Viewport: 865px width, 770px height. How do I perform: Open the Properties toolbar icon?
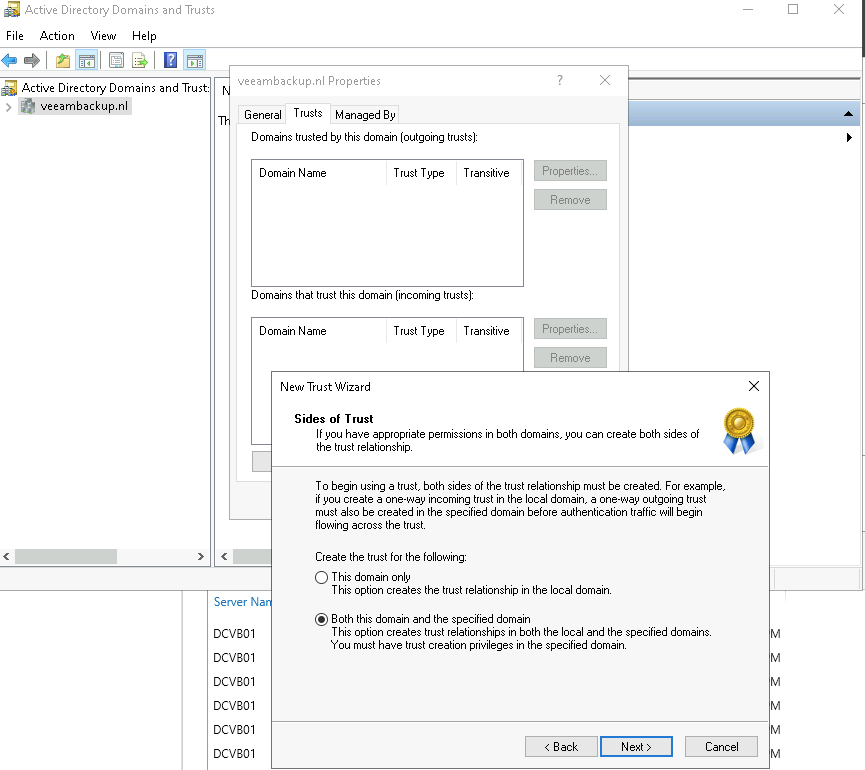(x=117, y=61)
